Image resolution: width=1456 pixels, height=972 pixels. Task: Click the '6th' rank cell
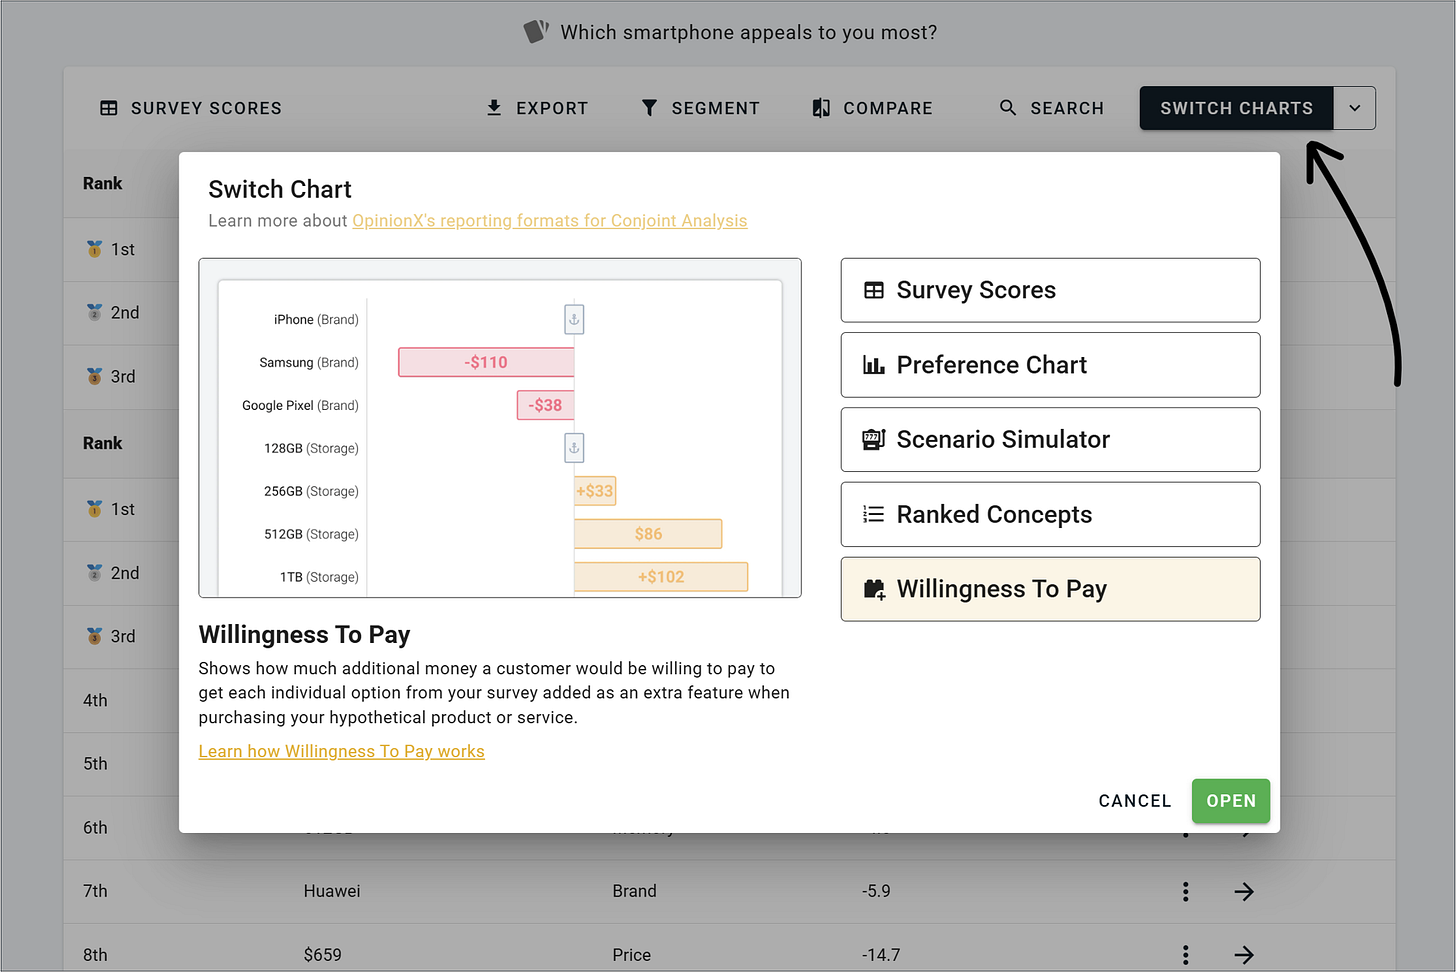pyautogui.click(x=95, y=828)
